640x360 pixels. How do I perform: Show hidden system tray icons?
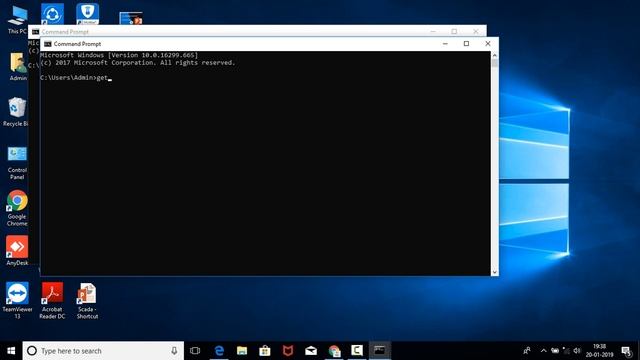click(x=544, y=351)
